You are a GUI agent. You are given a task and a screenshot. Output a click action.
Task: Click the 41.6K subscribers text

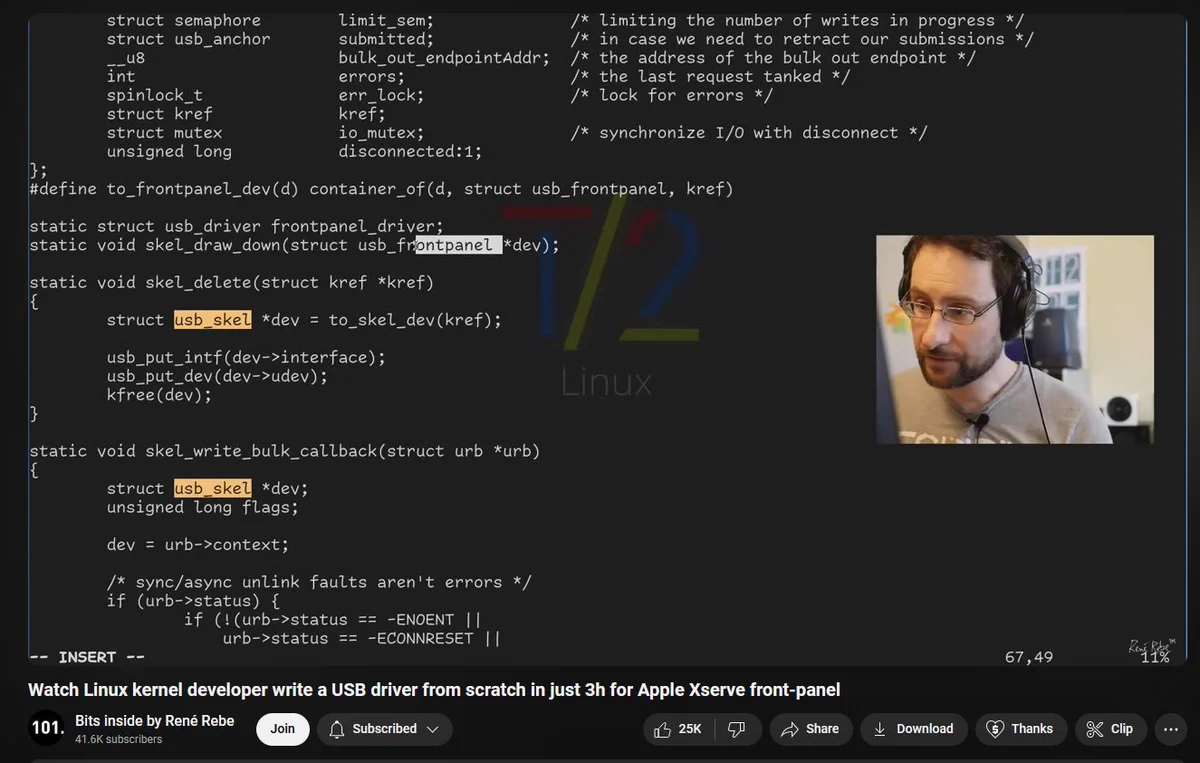point(118,739)
